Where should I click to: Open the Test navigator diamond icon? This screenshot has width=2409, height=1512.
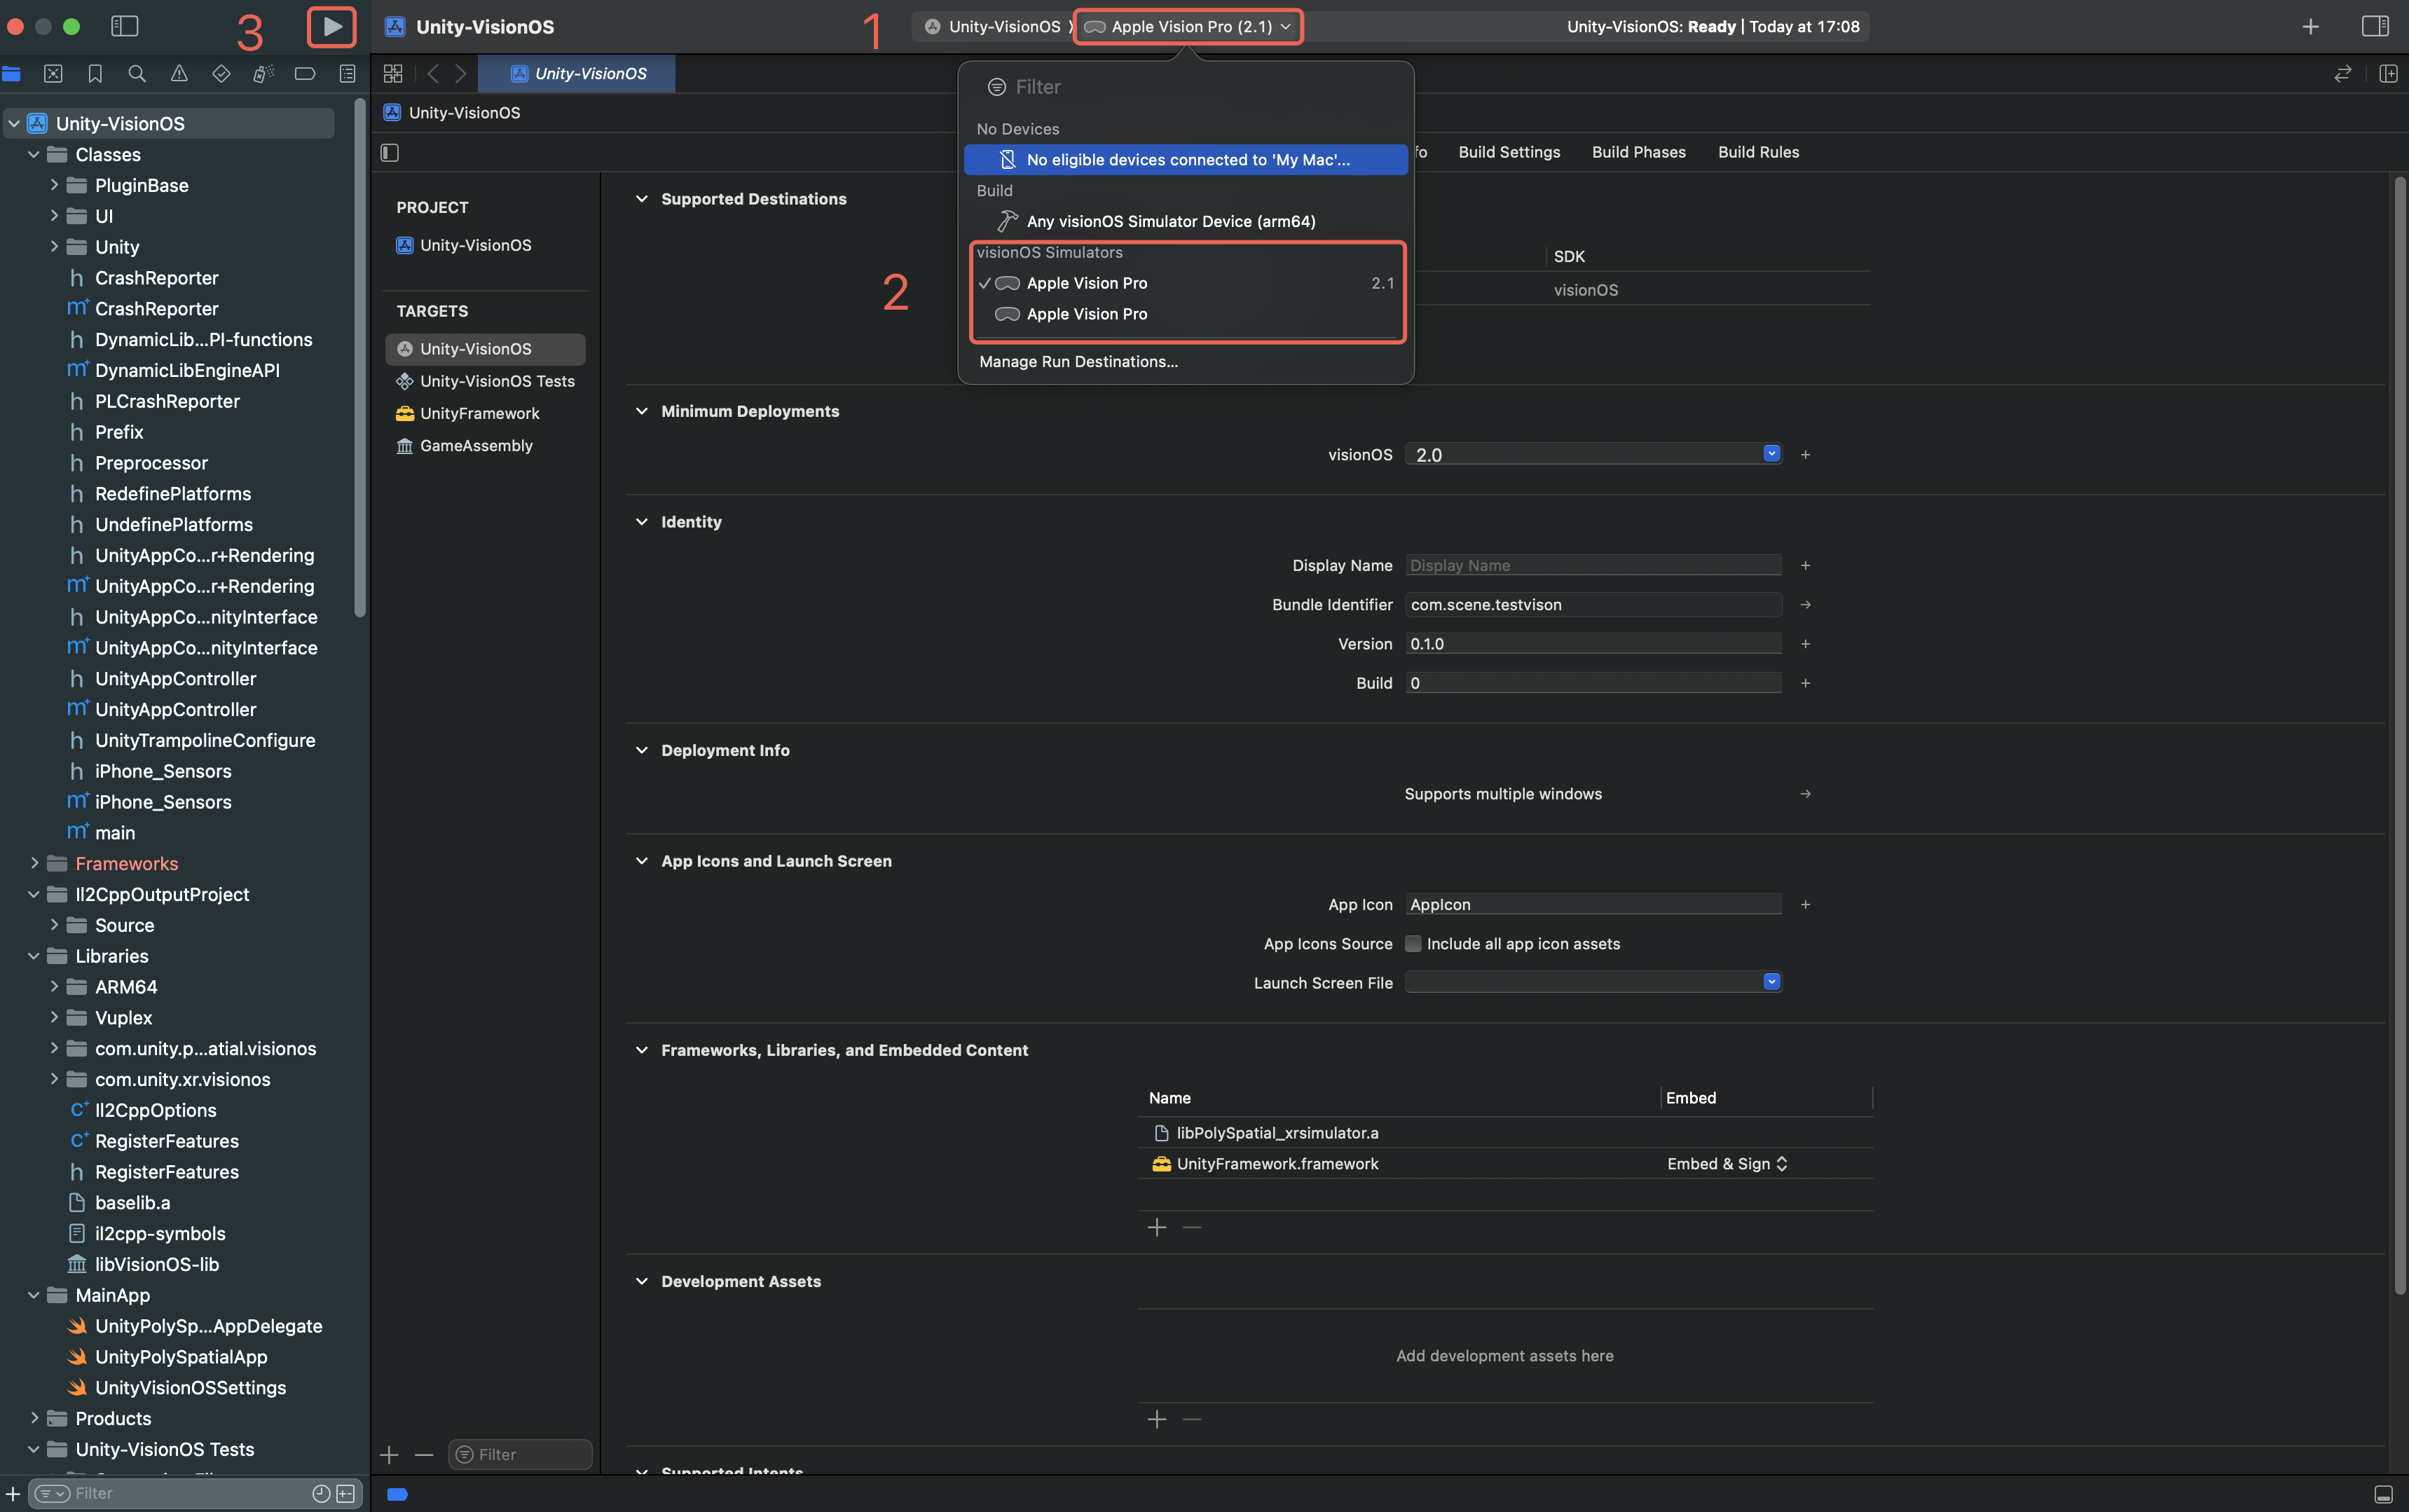click(221, 73)
